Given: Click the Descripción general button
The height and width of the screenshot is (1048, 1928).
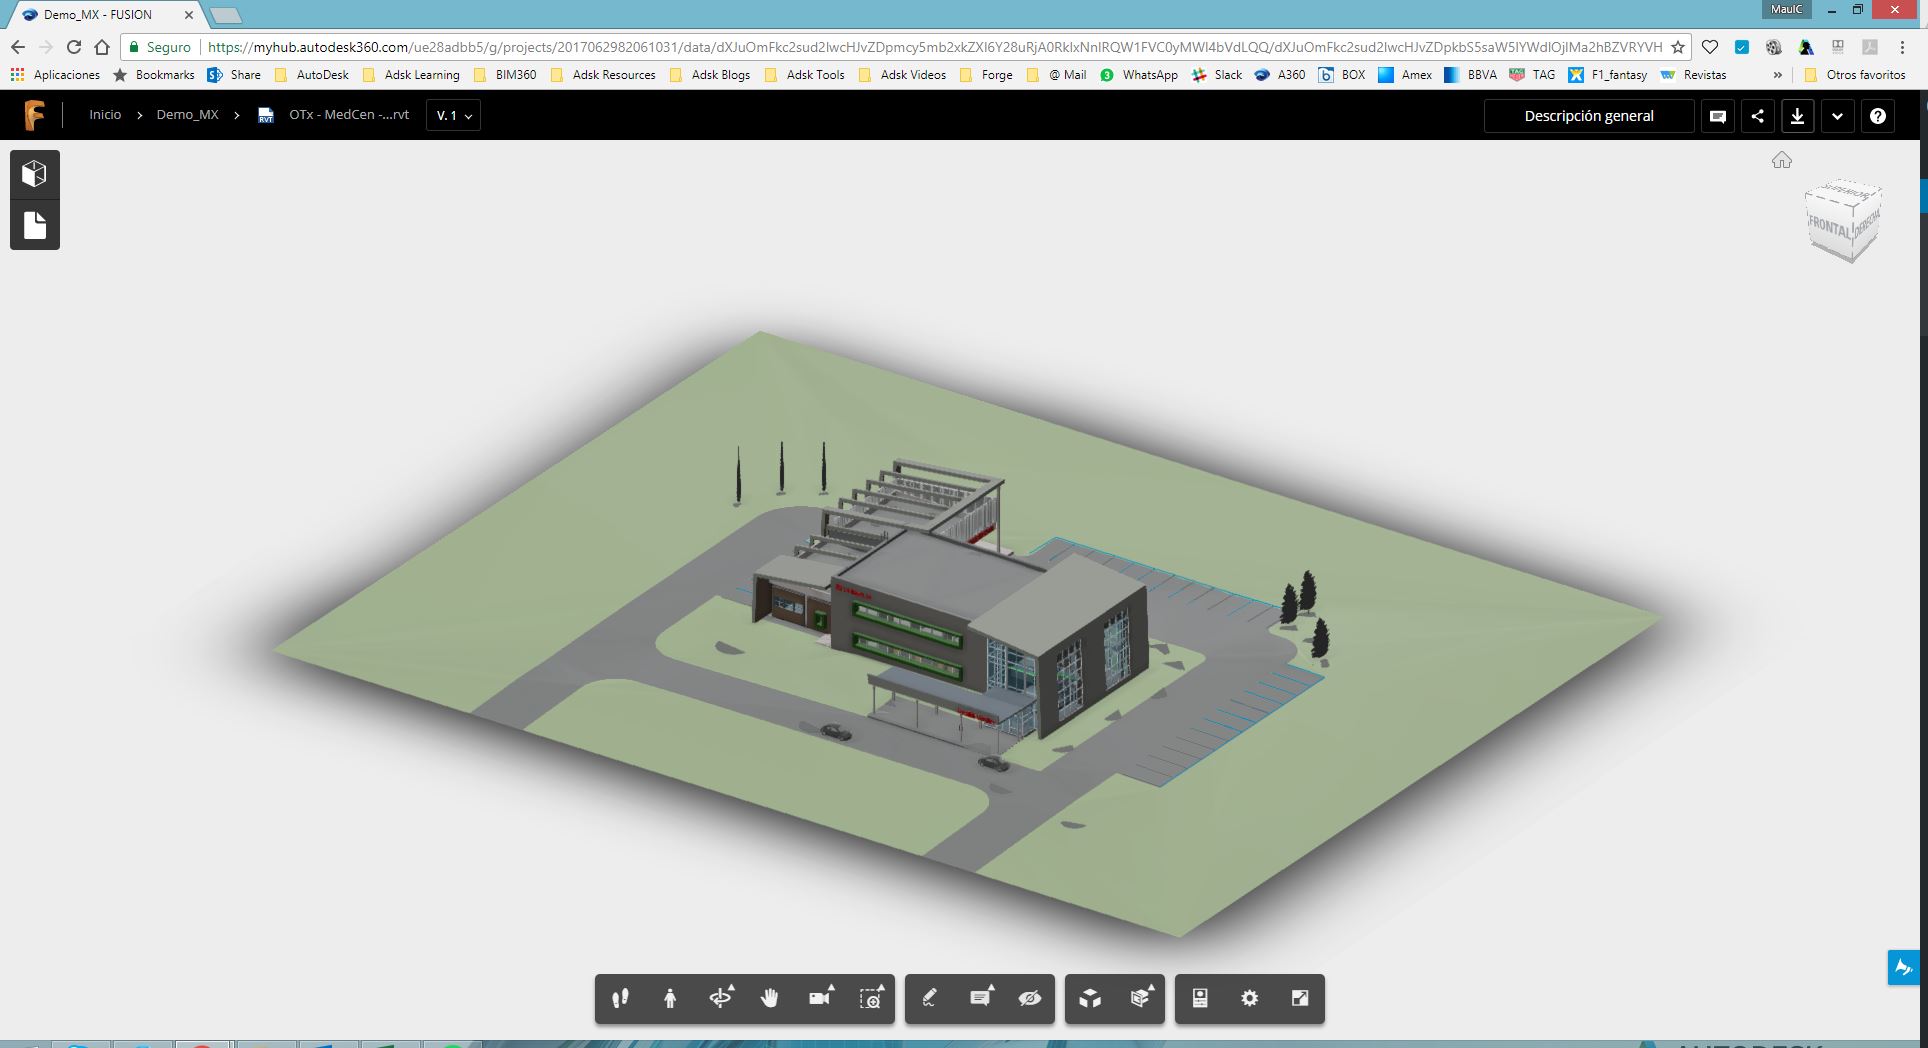Looking at the screenshot, I should click(x=1589, y=116).
